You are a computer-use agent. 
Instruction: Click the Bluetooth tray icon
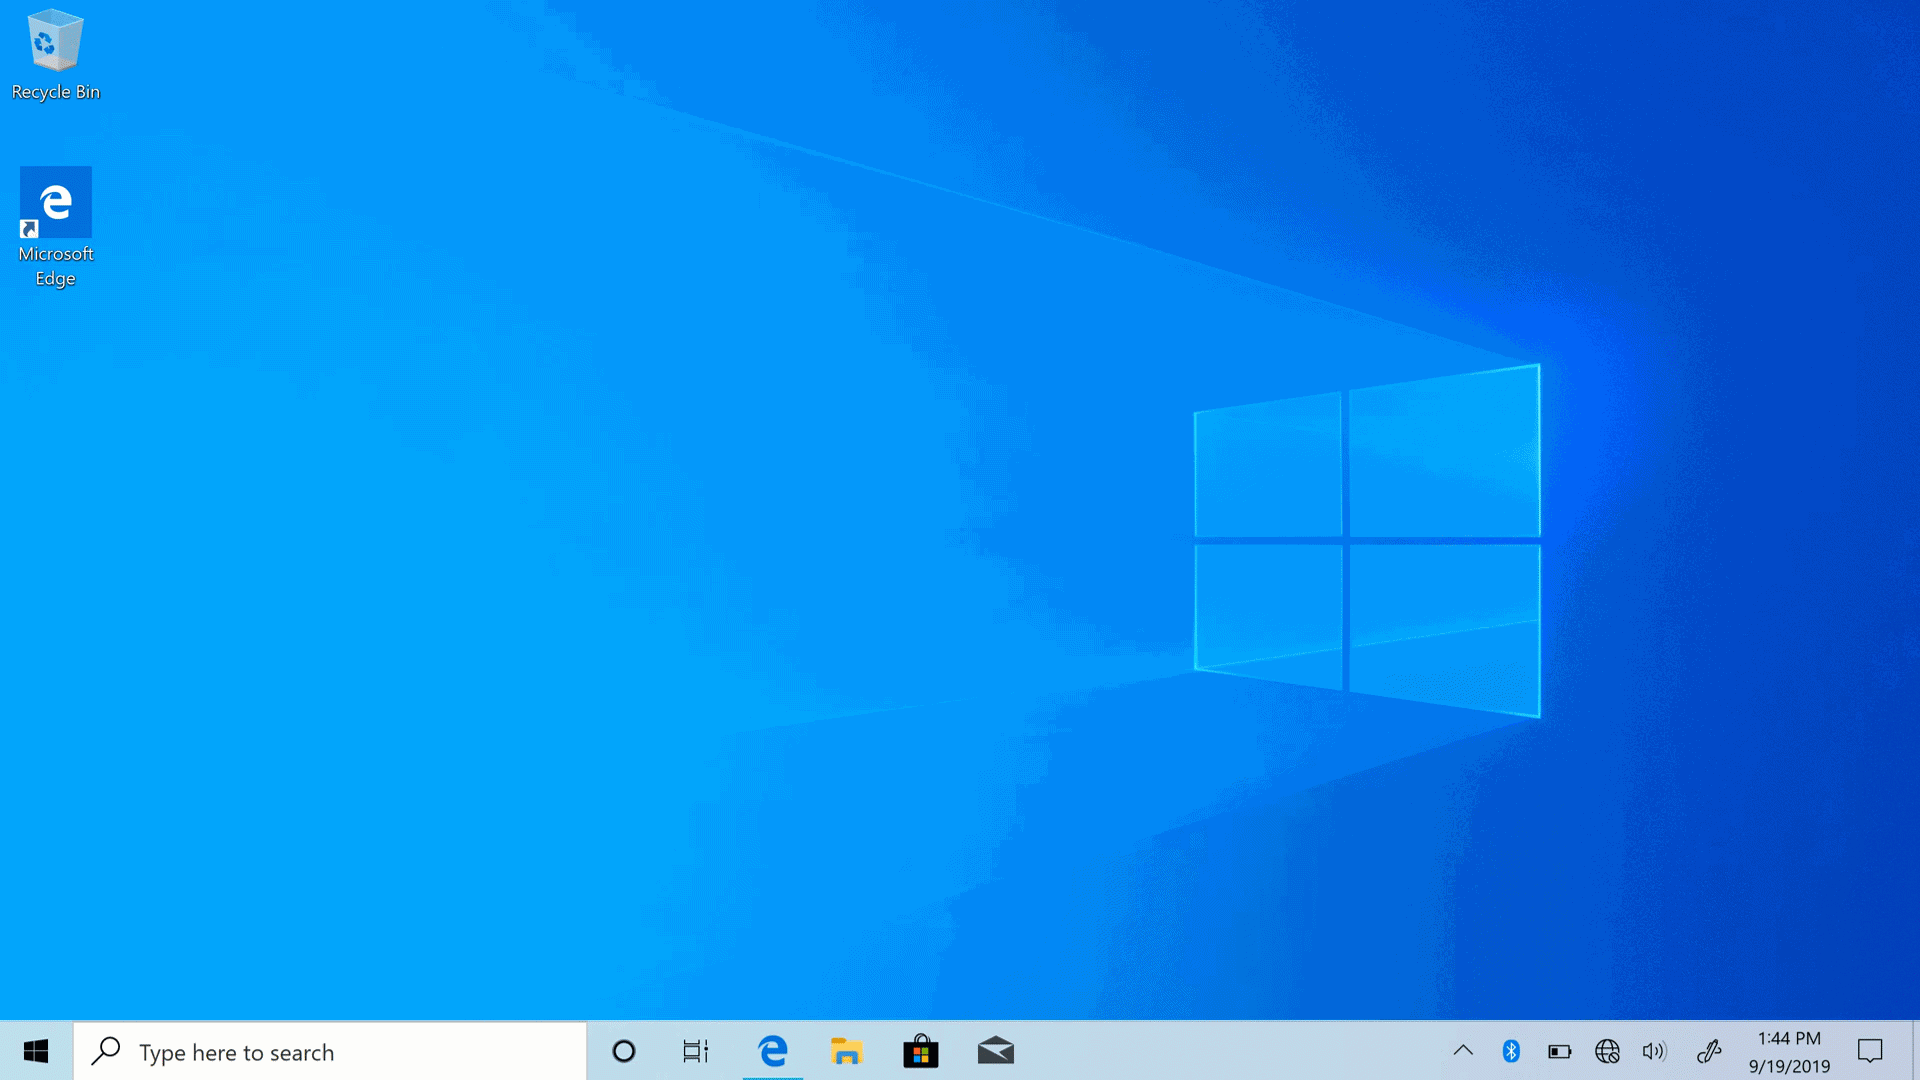[1511, 1051]
